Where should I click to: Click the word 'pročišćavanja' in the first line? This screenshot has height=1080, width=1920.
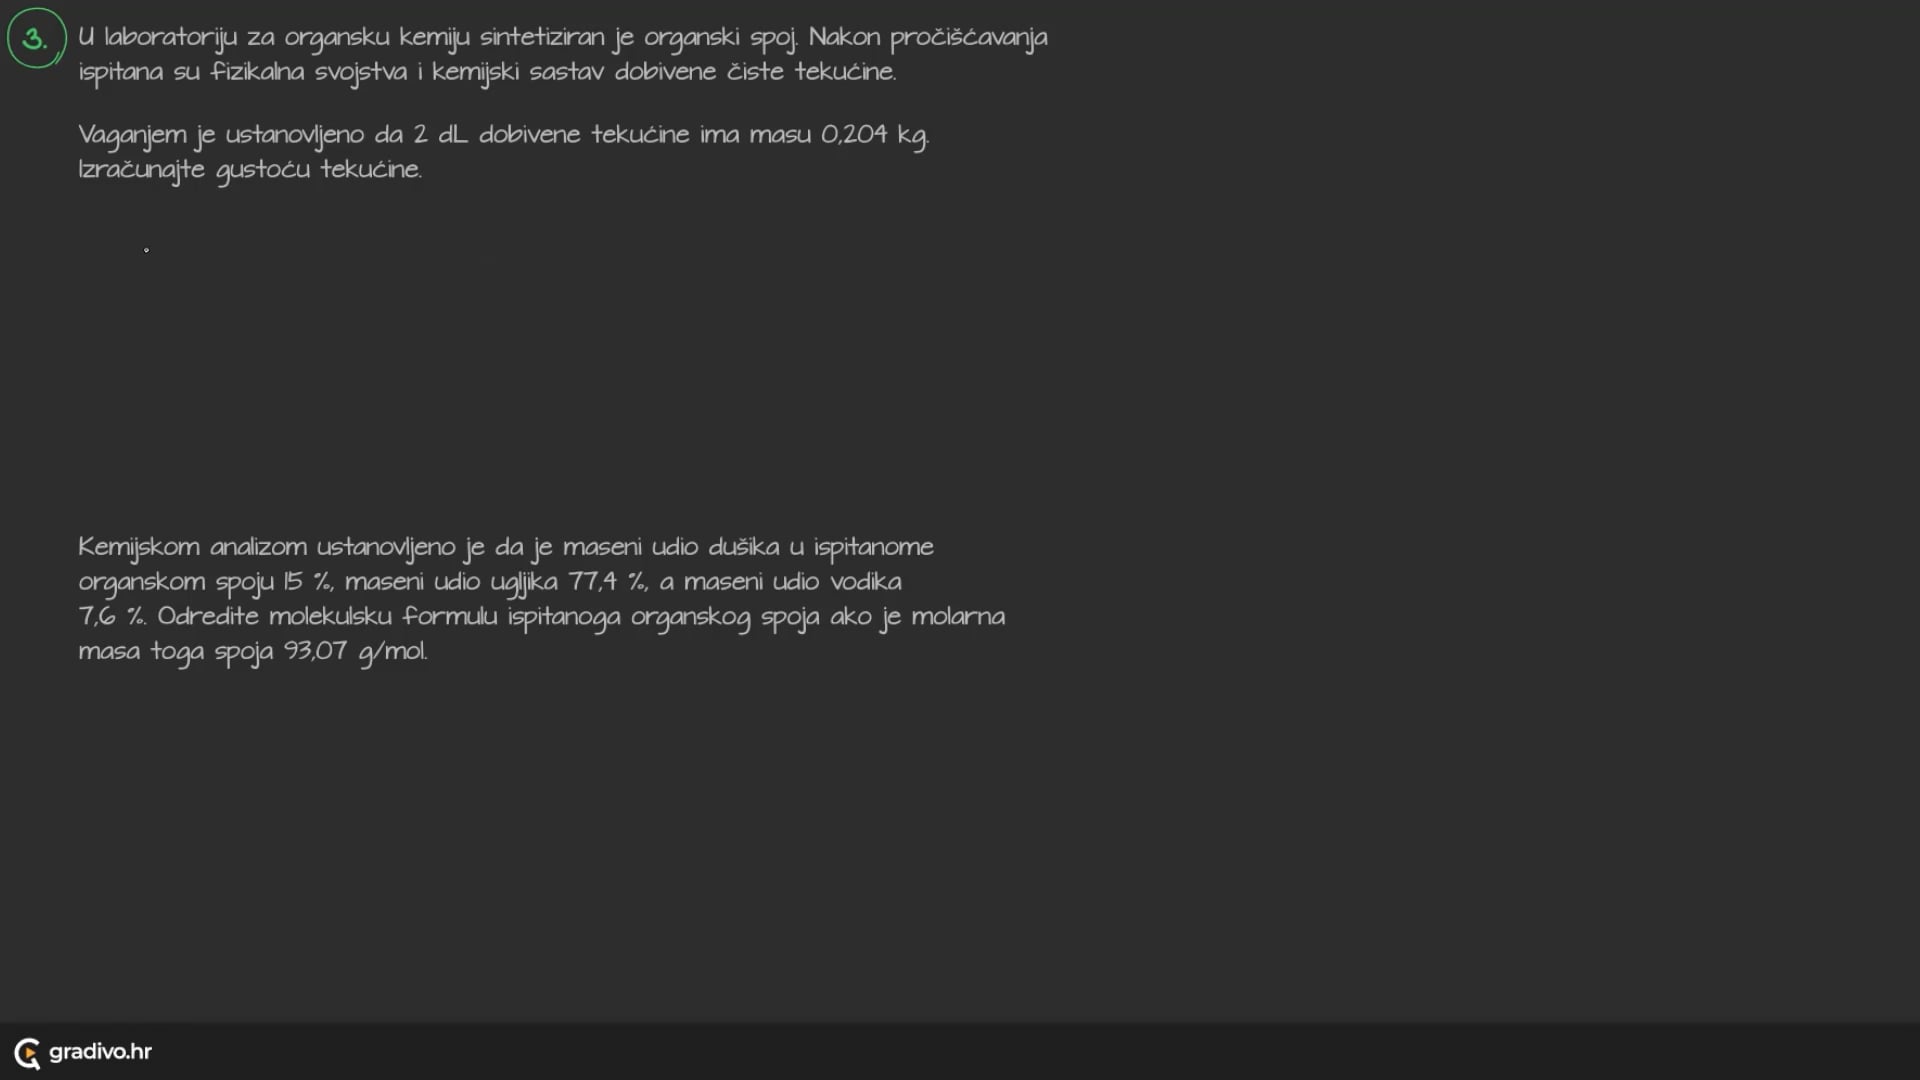point(969,38)
